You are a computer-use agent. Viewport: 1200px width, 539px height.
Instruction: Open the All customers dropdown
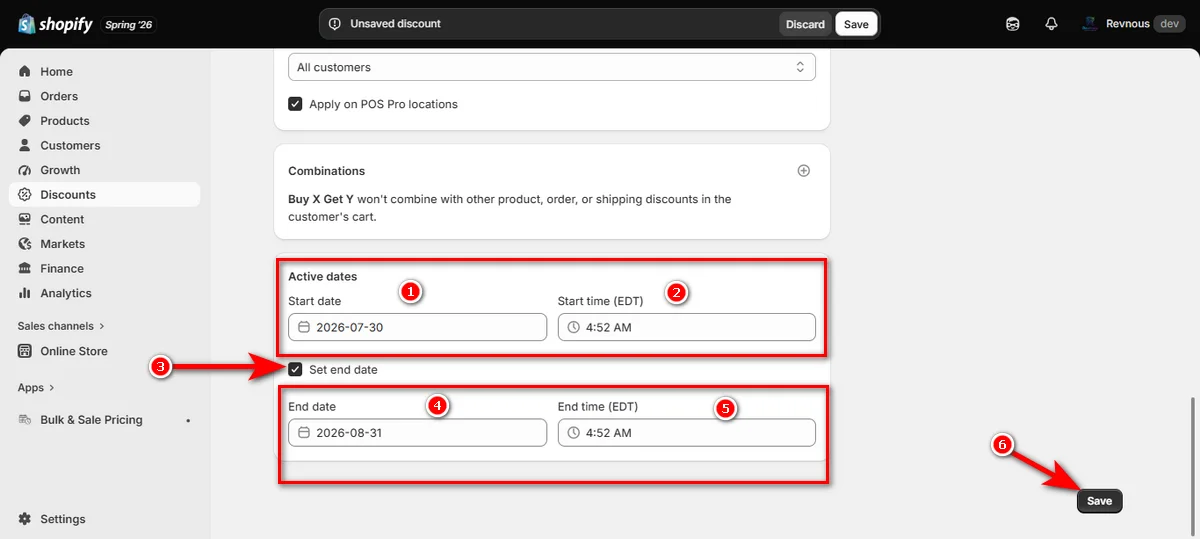point(551,67)
